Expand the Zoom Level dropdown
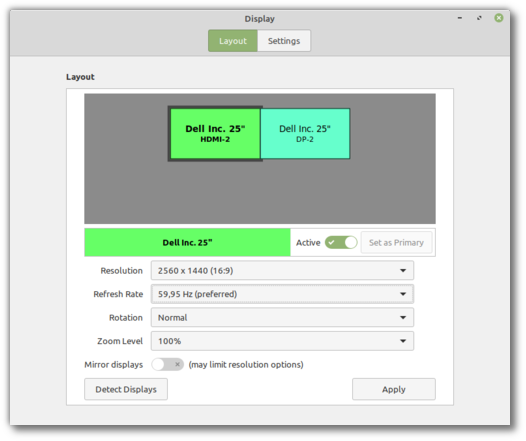The image size is (526, 441). click(282, 341)
